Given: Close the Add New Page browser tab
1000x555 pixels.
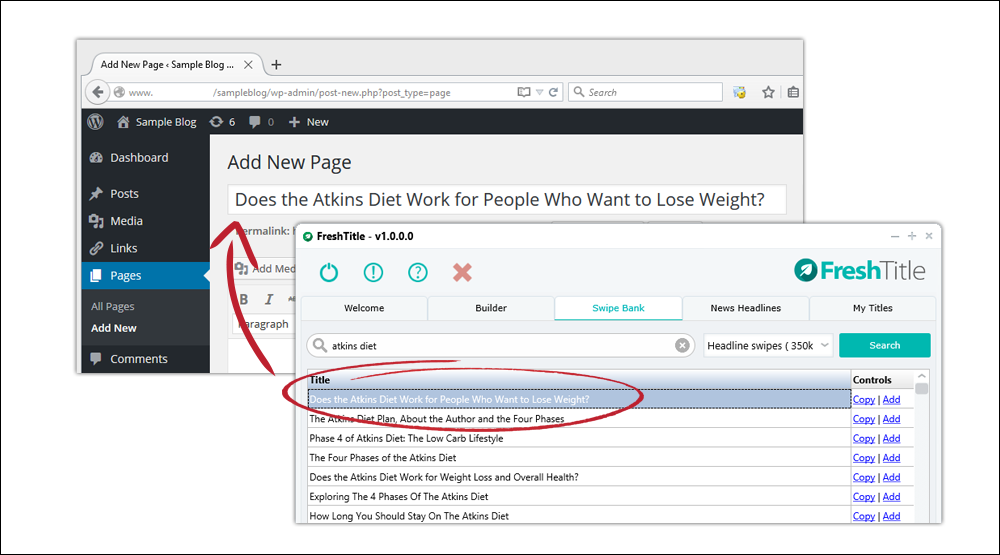Looking at the screenshot, I should pyautogui.click(x=248, y=64).
